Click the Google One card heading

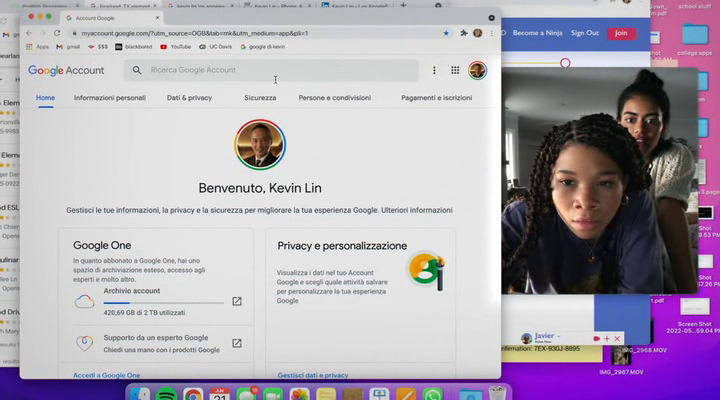tap(102, 245)
